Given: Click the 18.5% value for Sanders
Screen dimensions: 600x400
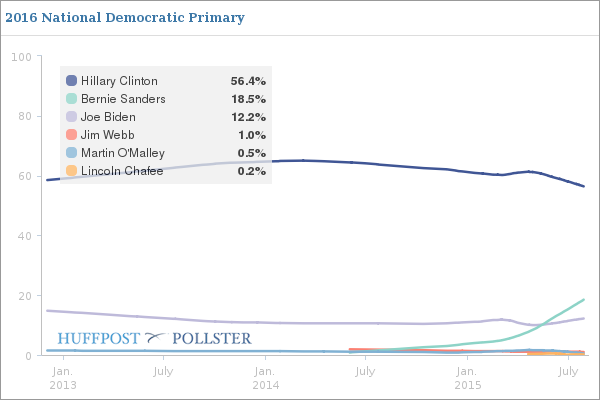Looking at the screenshot, I should [x=248, y=99].
